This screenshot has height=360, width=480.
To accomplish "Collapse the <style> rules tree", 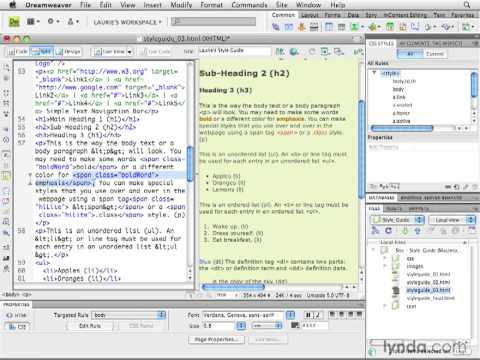I will click(x=374, y=73).
